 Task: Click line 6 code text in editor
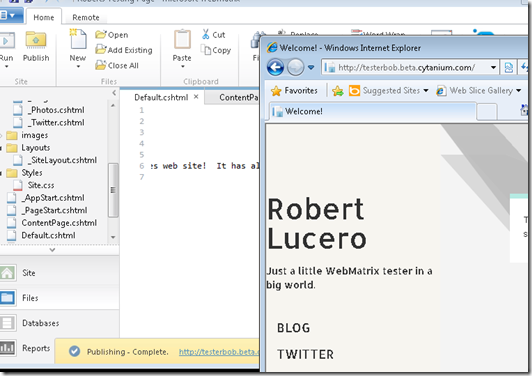204,166
